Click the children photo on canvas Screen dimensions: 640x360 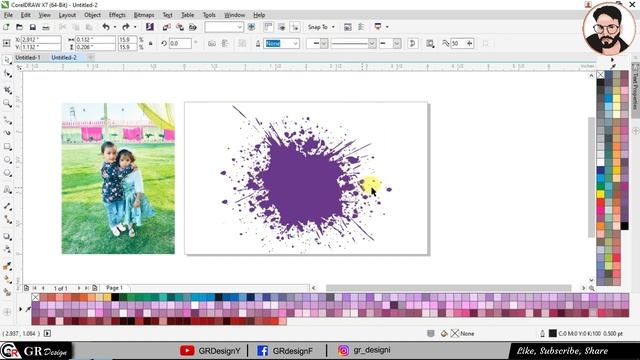tap(118, 178)
